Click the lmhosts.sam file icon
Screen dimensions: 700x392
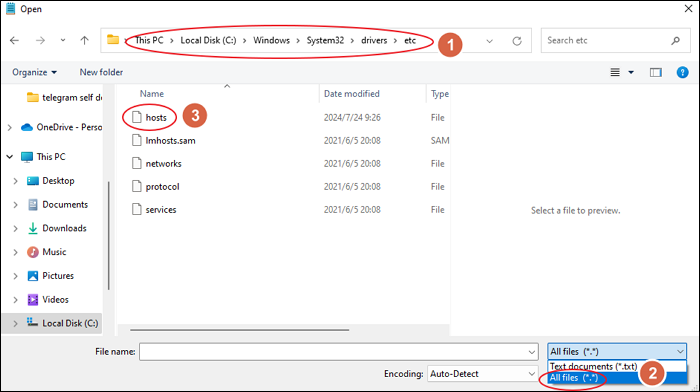(137, 140)
